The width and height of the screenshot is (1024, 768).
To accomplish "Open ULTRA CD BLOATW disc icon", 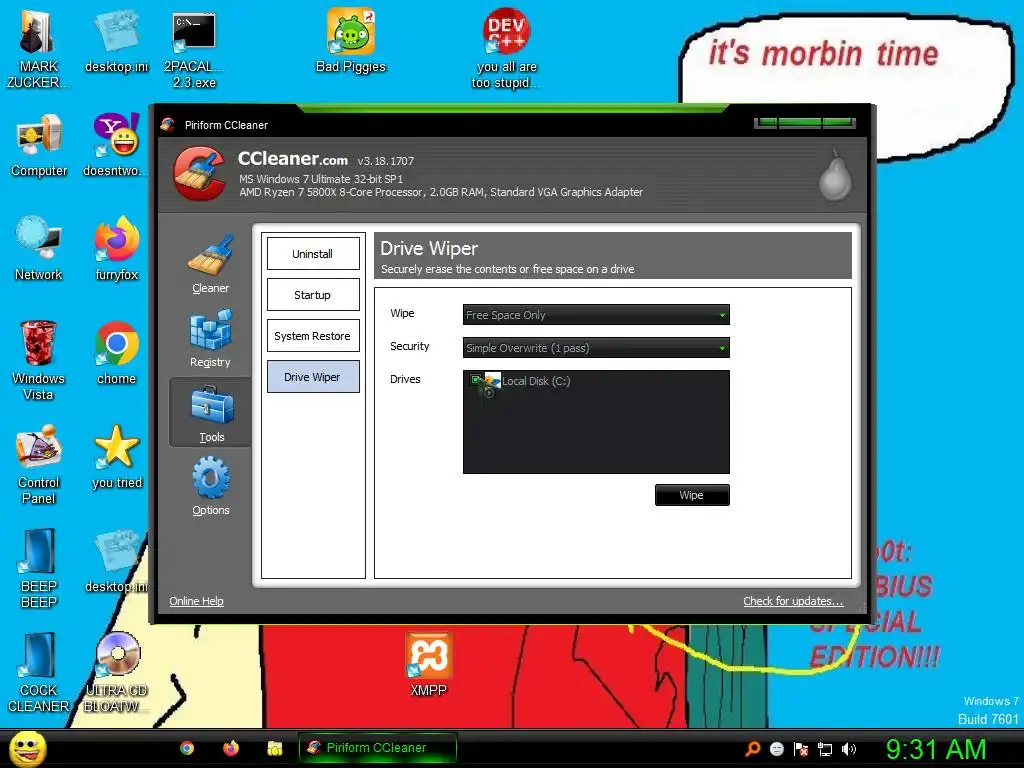I will click(118, 654).
